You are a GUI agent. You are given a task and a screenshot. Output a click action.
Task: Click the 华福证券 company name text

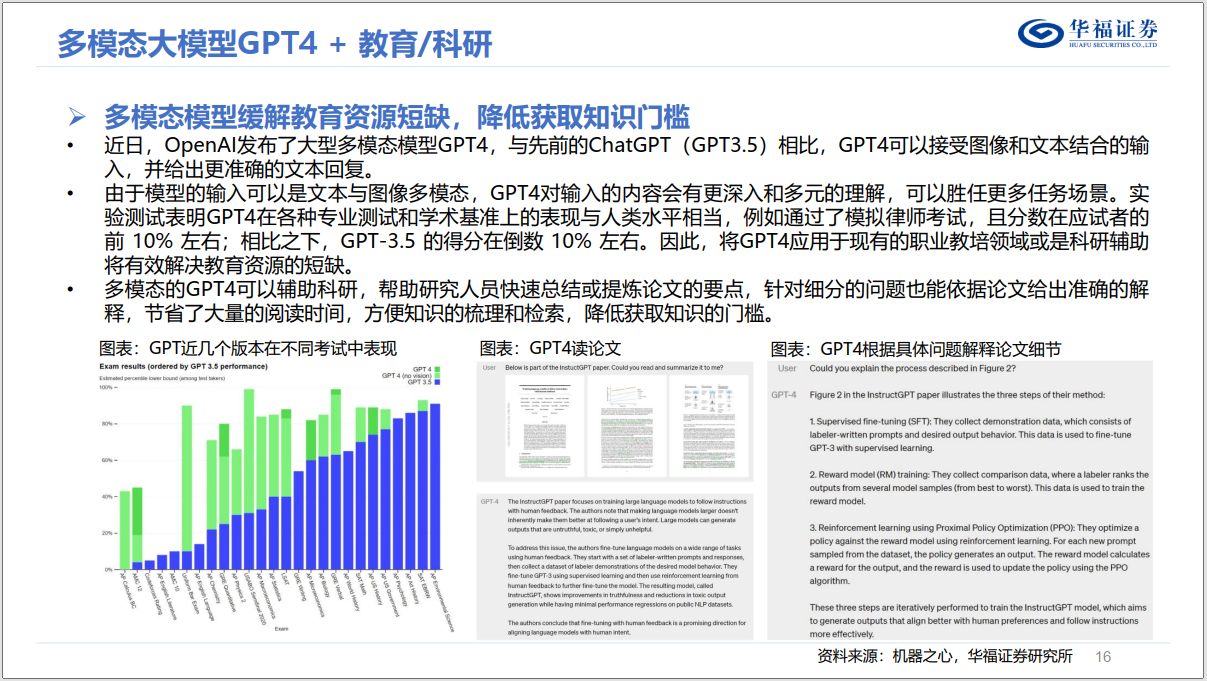[1113, 28]
